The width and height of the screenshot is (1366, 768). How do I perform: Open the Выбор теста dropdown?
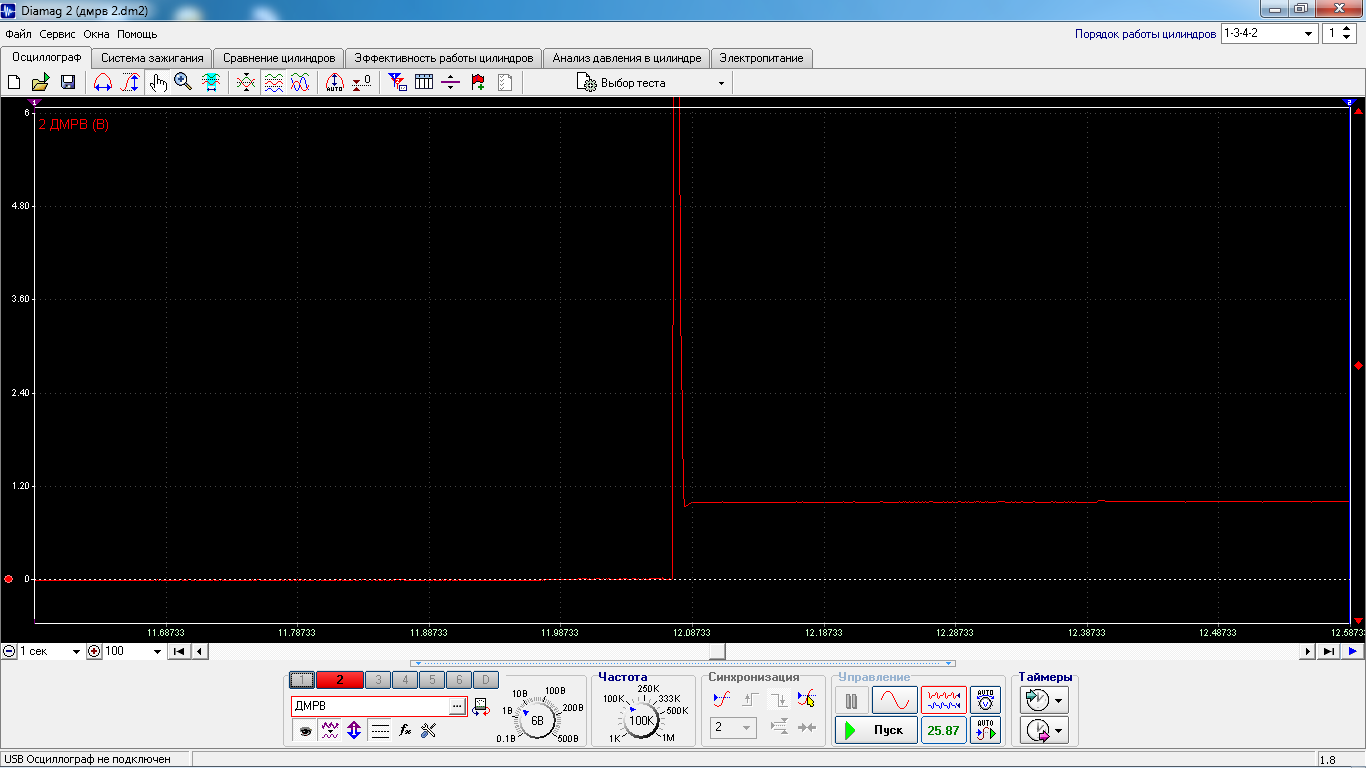651,83
